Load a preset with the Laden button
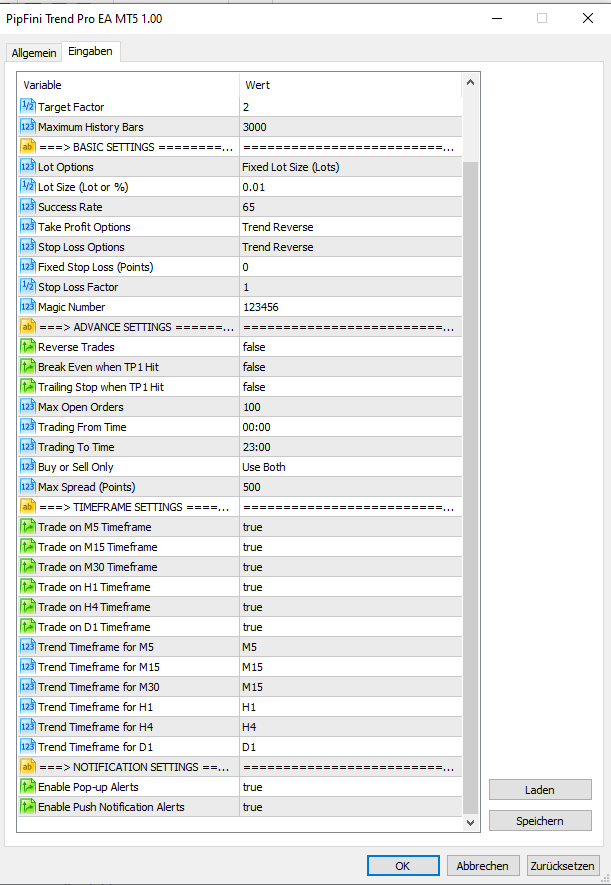The height and width of the screenshot is (885, 611). tap(540, 790)
